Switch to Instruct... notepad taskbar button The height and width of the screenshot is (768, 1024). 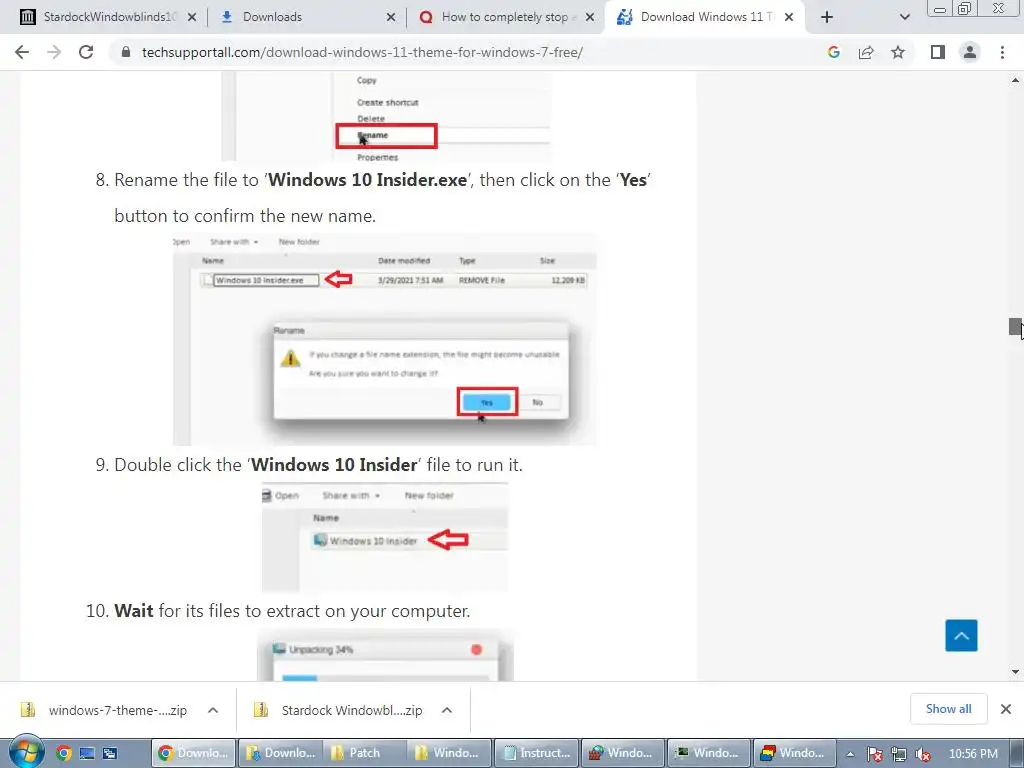tap(537, 753)
